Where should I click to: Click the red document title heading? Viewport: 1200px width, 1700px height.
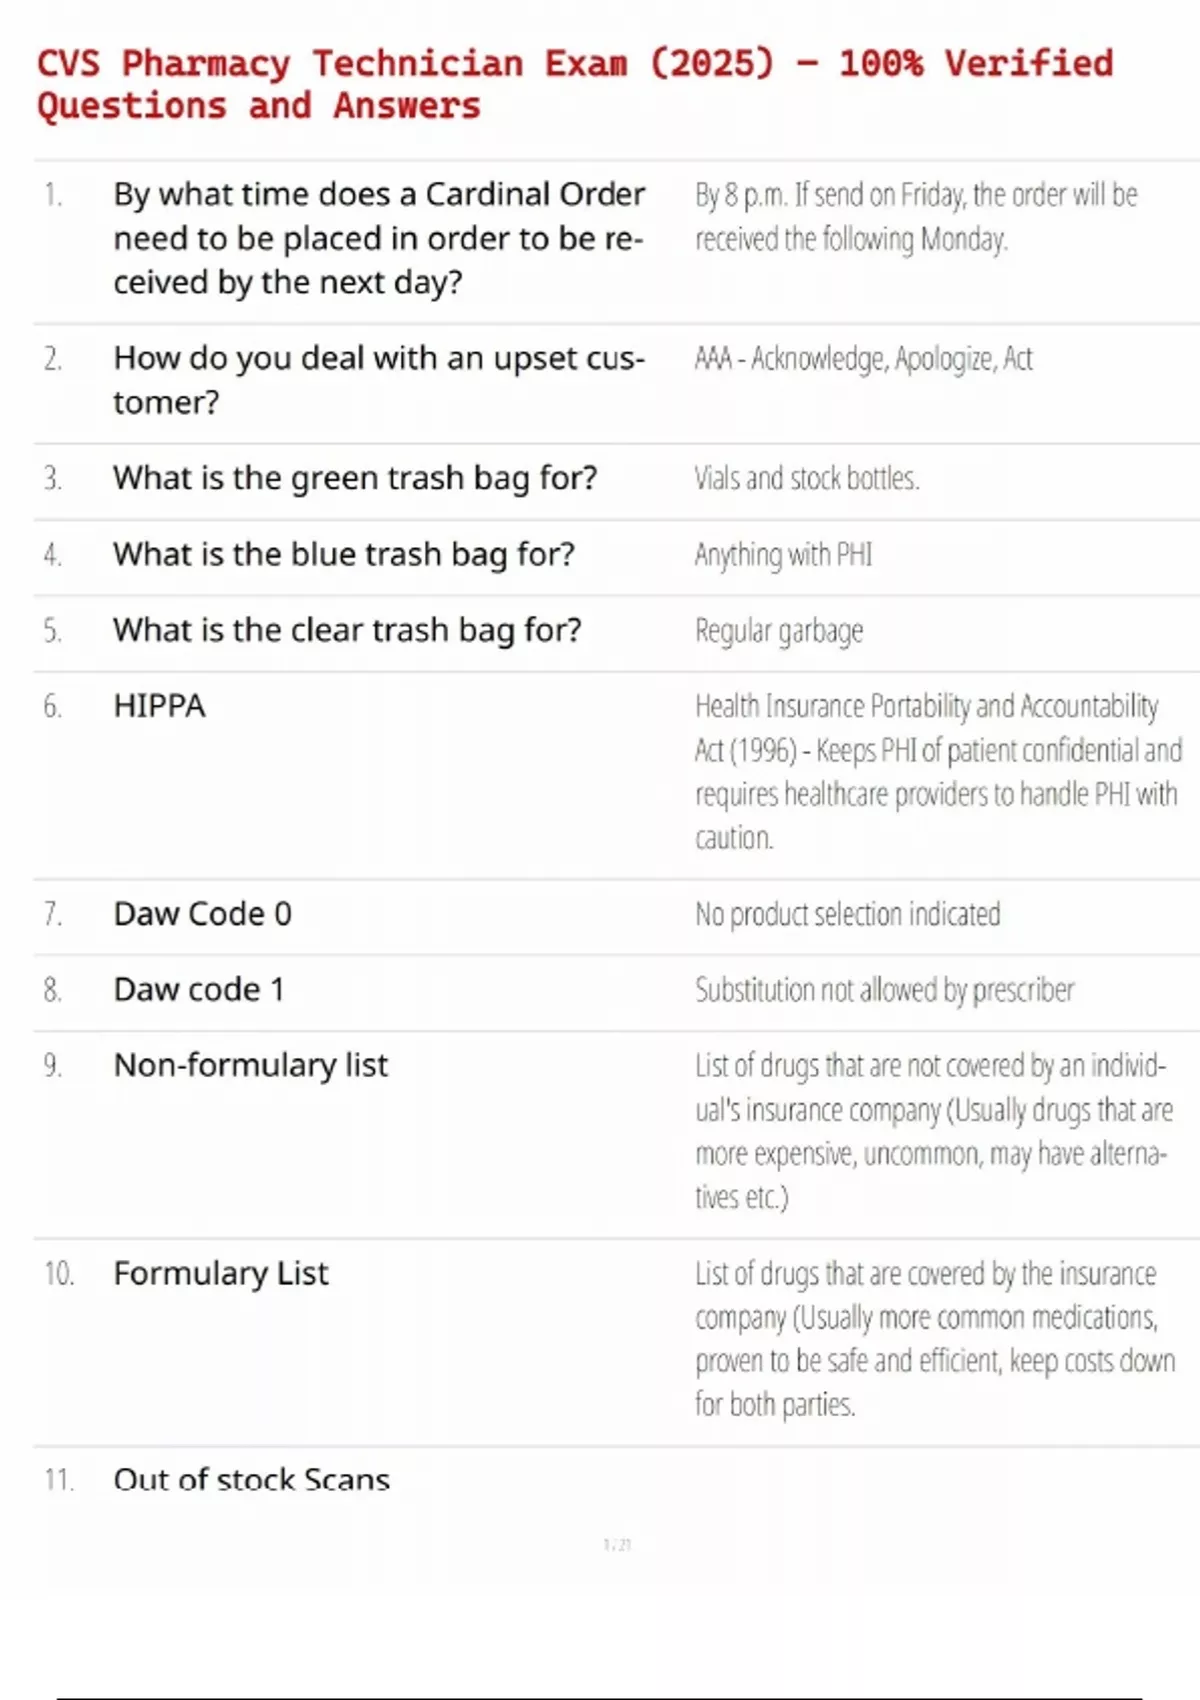point(574,84)
